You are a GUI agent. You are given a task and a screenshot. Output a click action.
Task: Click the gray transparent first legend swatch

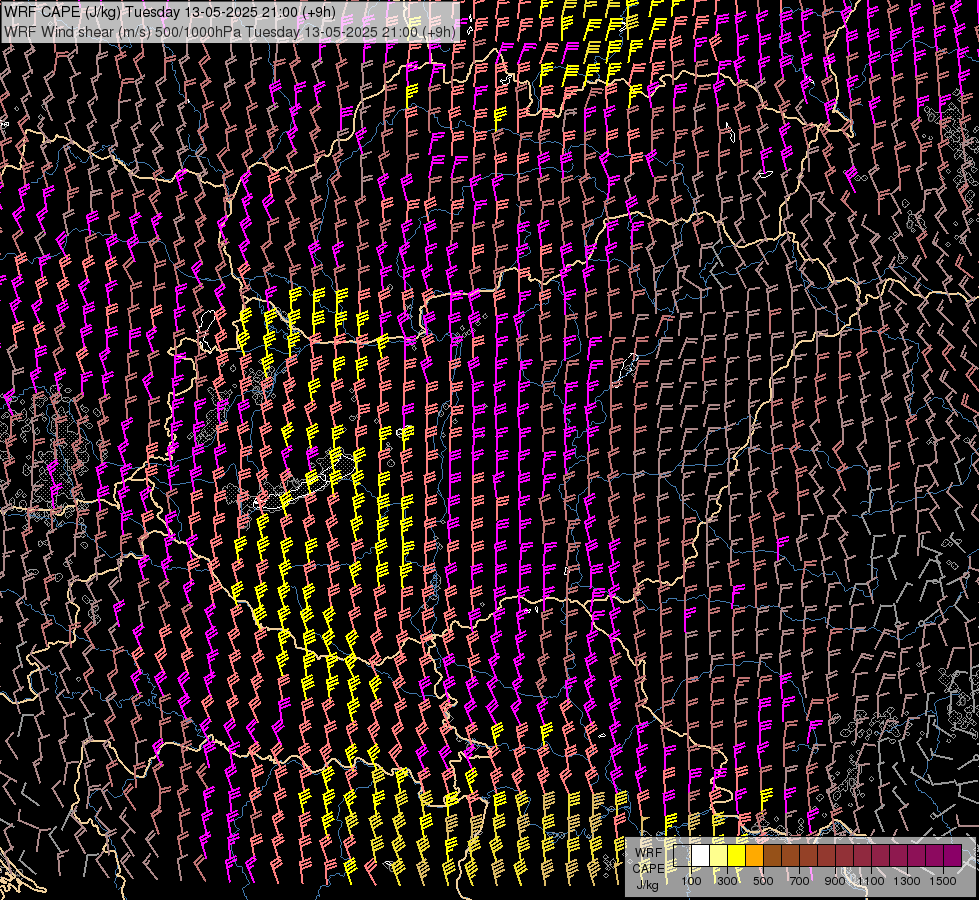[682, 856]
